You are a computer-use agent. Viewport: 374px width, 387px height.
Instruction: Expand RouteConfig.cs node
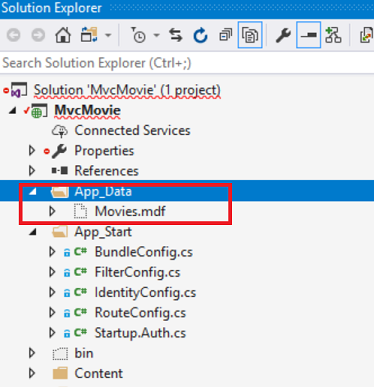point(52,313)
